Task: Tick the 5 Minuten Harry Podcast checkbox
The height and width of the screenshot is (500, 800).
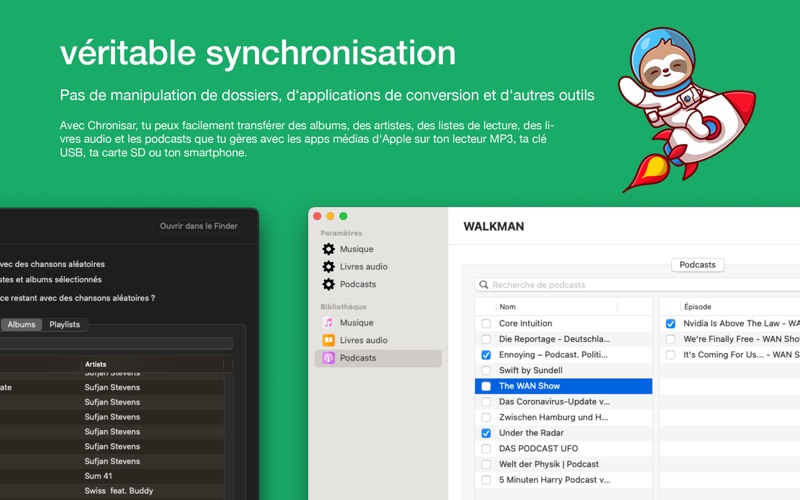Action: [486, 480]
